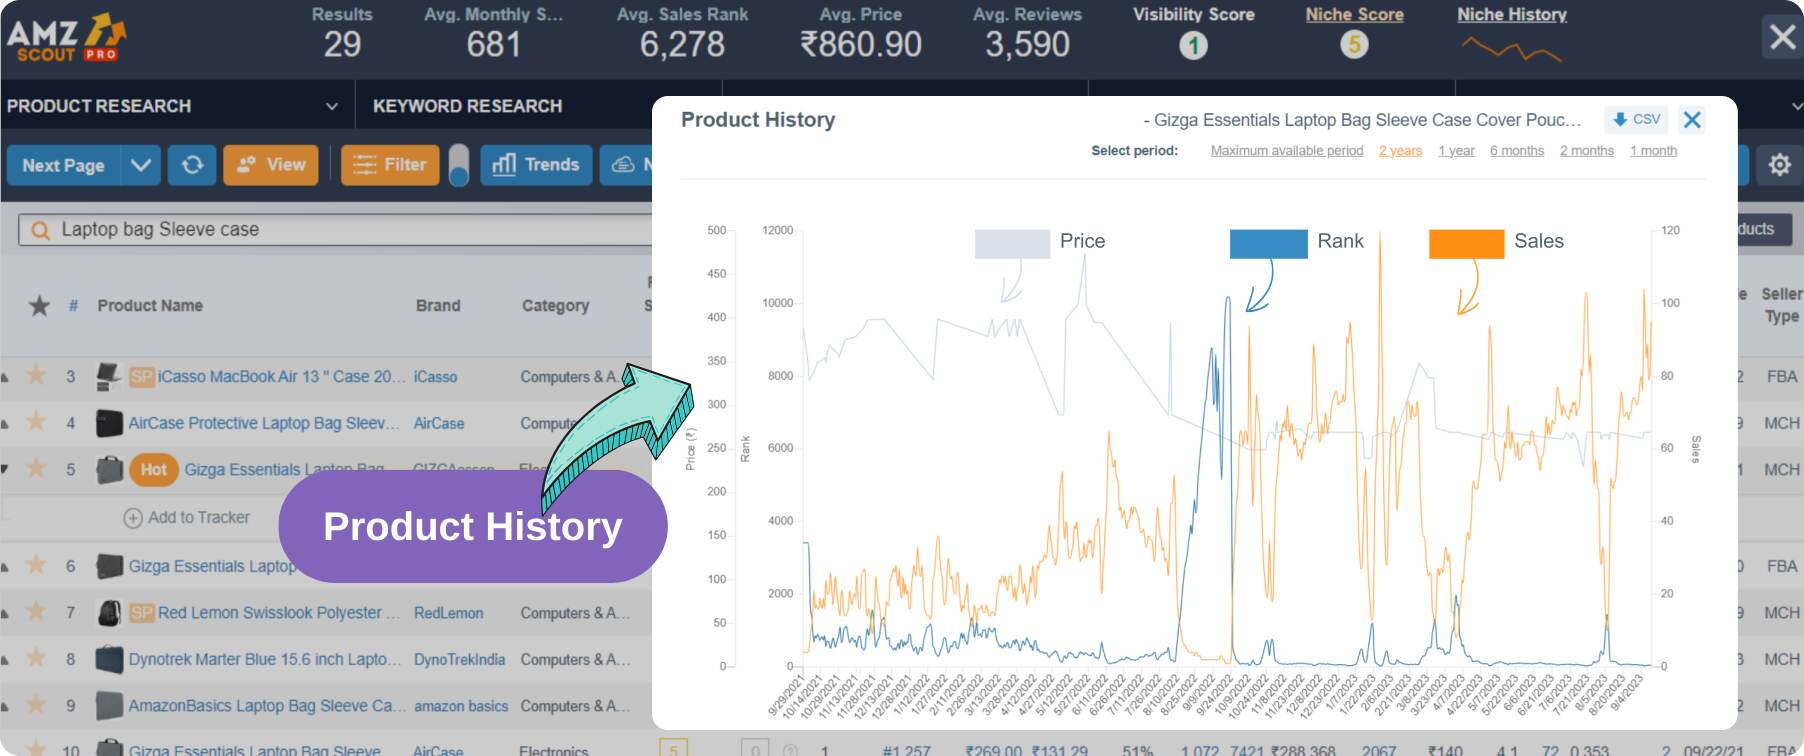Image resolution: width=1804 pixels, height=756 pixels.
Task: Toggle the Sales legend swatch
Action: pyautogui.click(x=1466, y=244)
